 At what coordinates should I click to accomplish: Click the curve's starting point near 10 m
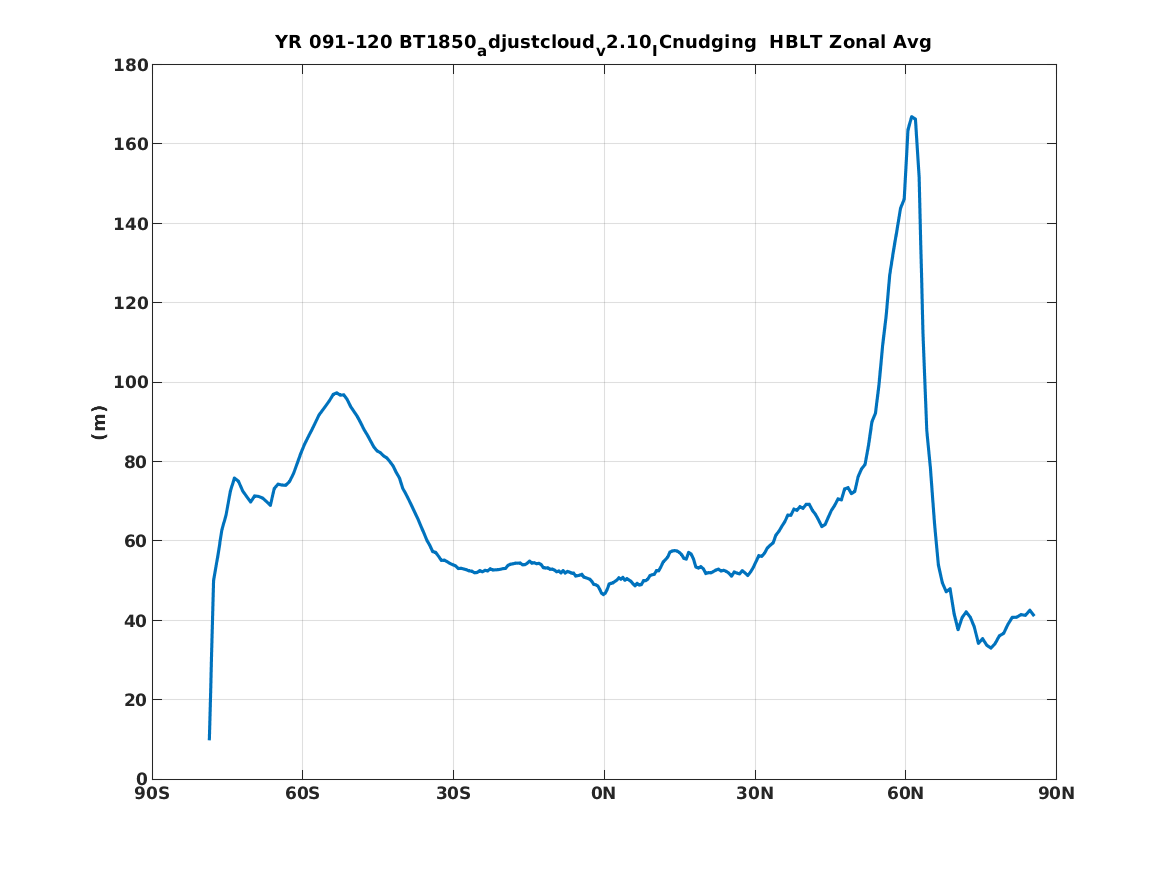(209, 739)
